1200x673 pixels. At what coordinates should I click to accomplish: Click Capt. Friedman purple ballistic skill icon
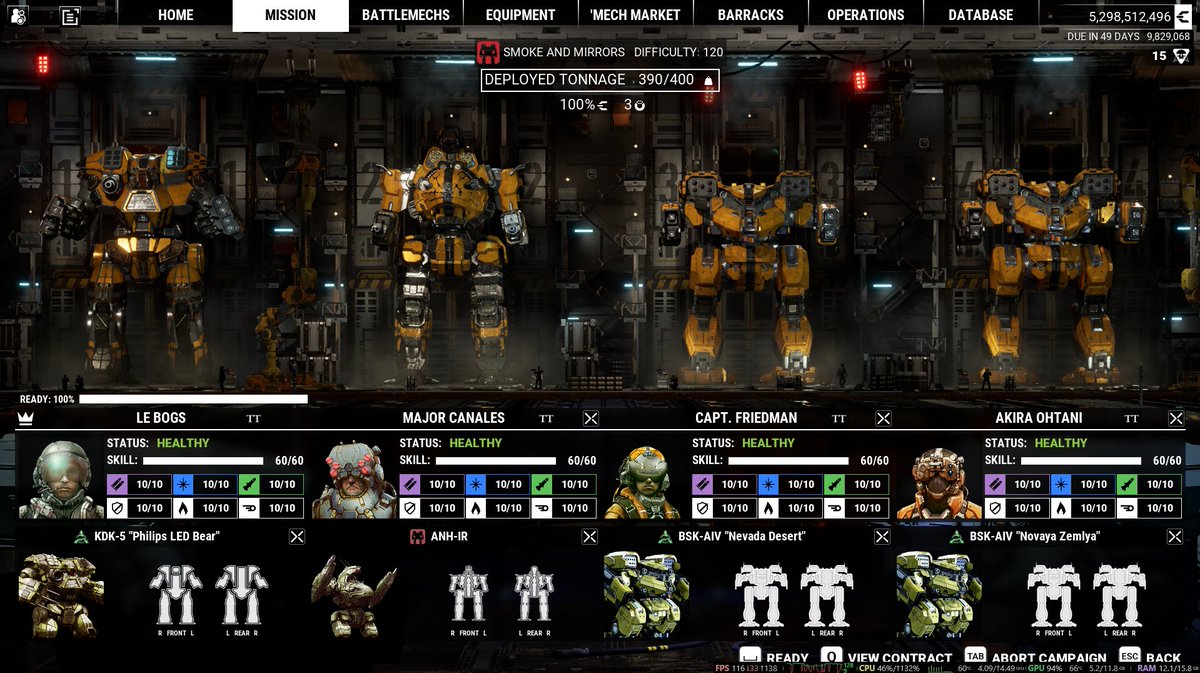[x=702, y=484]
